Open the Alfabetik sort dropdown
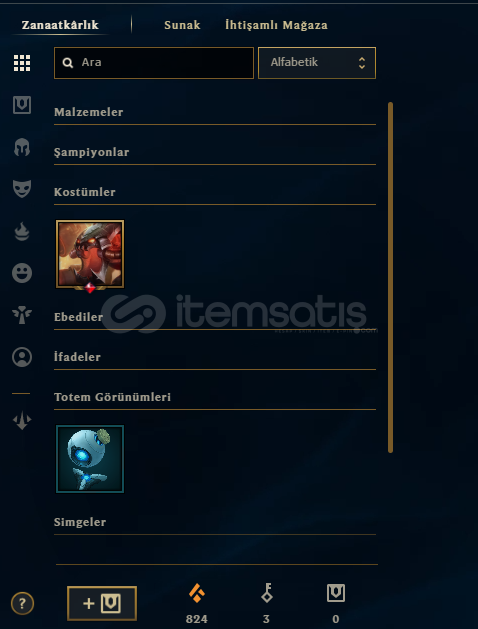Screen dimensions: 478x629 click(317, 63)
